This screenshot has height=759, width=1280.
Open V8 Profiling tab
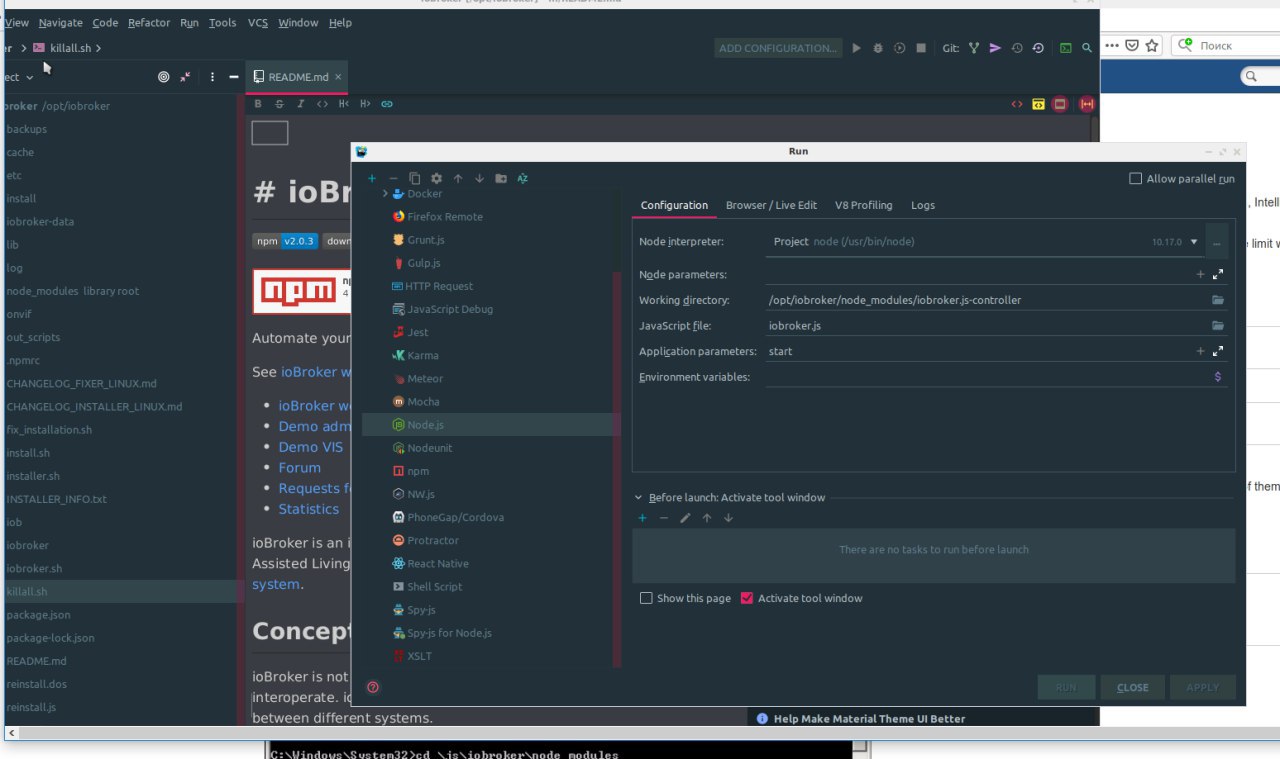tap(864, 205)
